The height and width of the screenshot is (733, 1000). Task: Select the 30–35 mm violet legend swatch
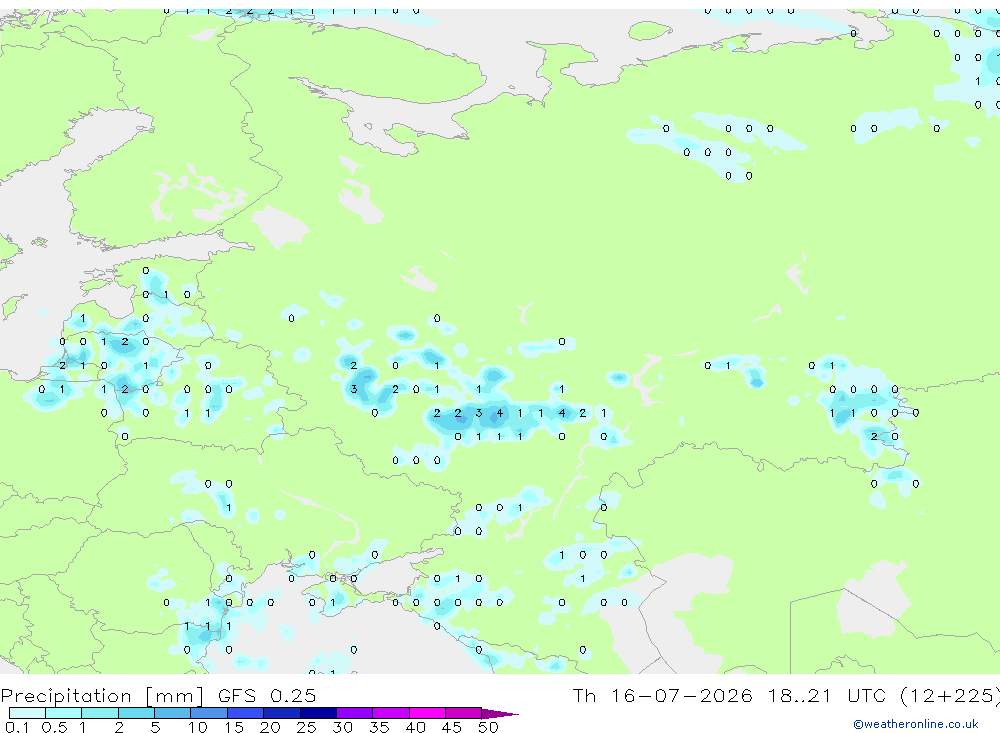[355, 713]
